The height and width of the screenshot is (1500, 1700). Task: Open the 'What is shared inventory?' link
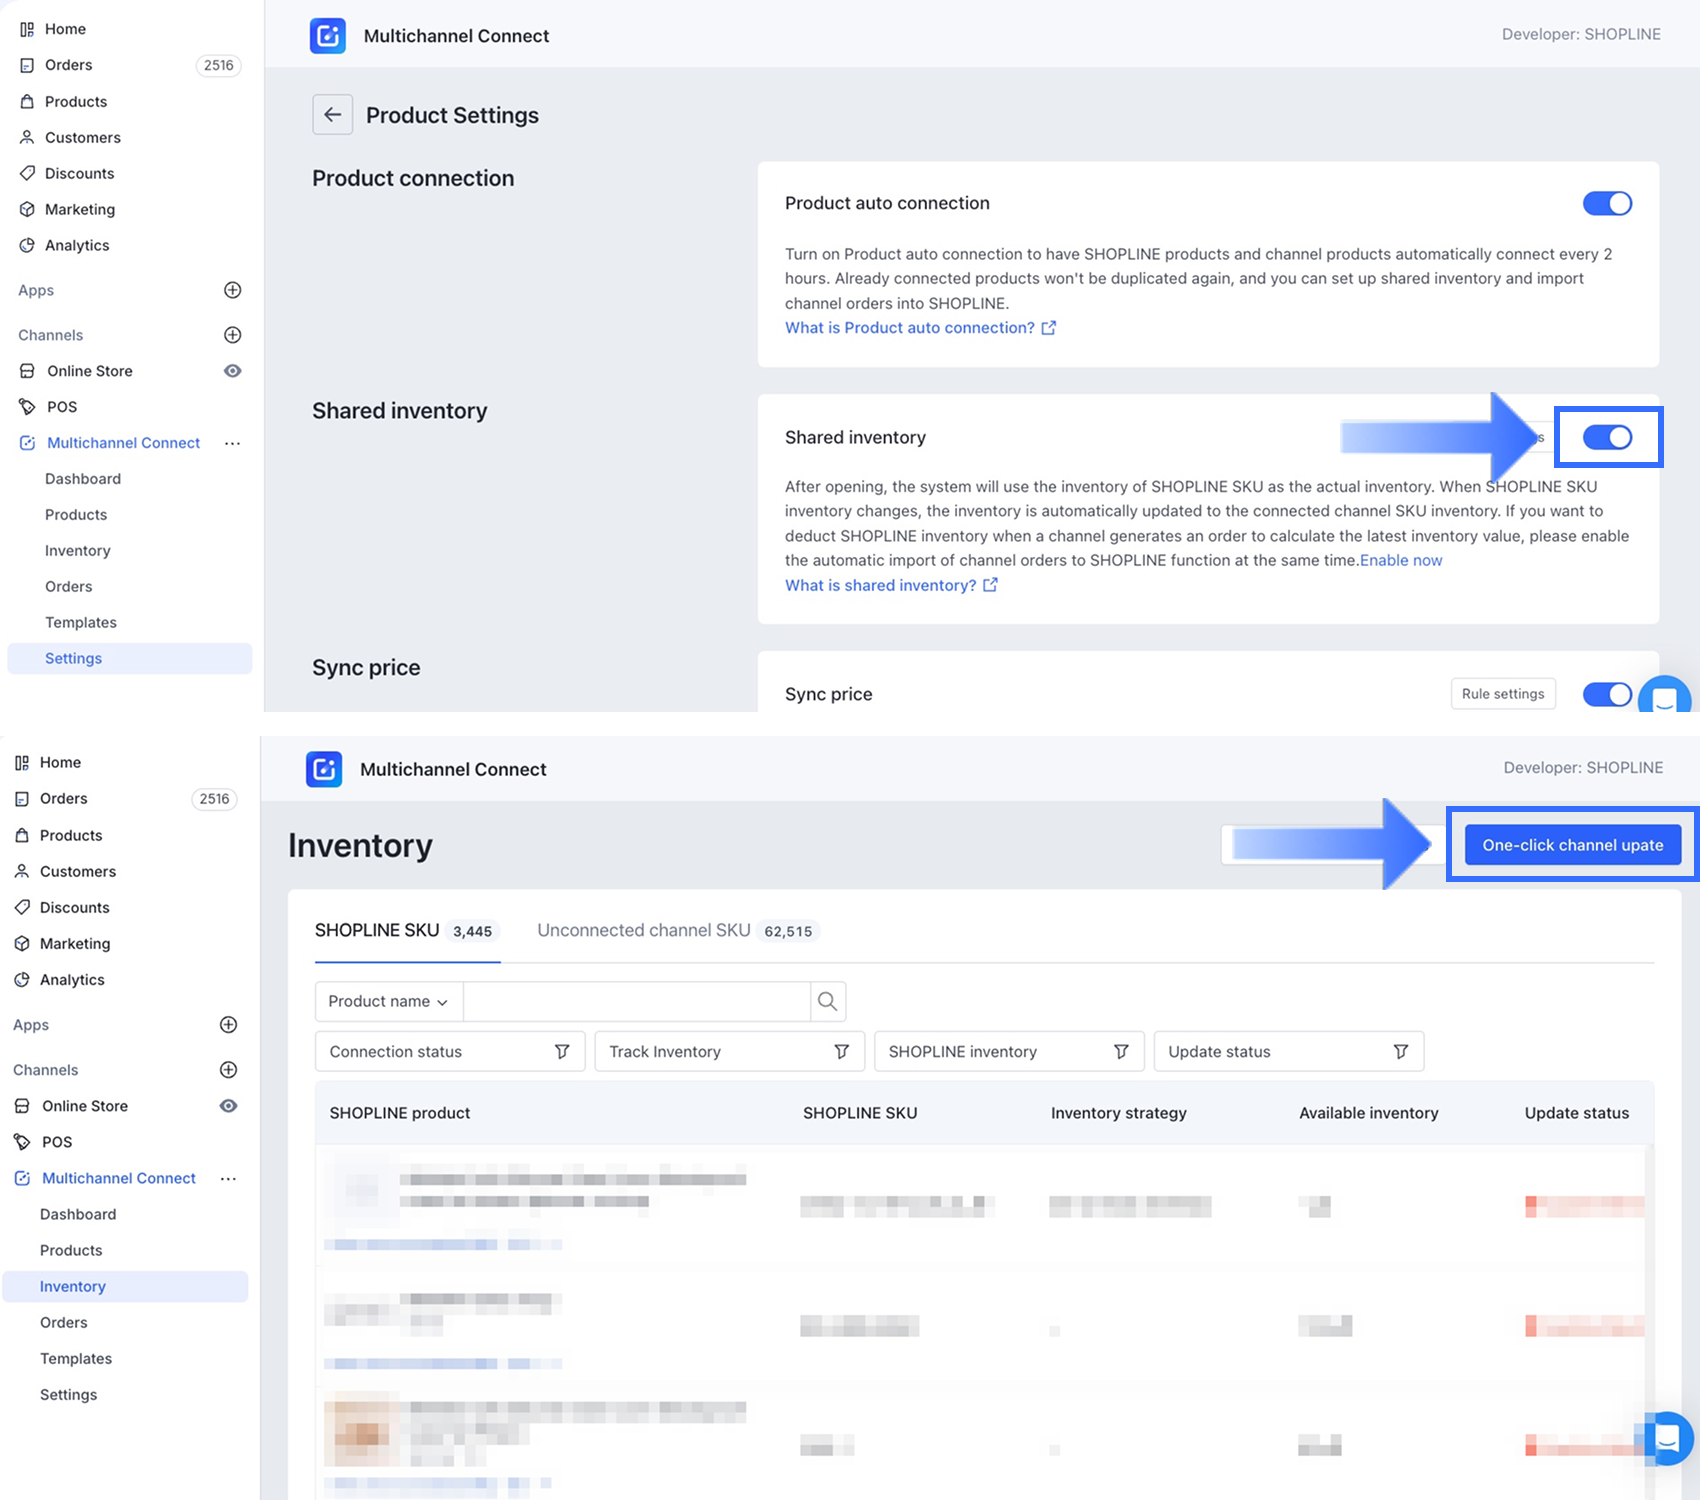tap(891, 586)
